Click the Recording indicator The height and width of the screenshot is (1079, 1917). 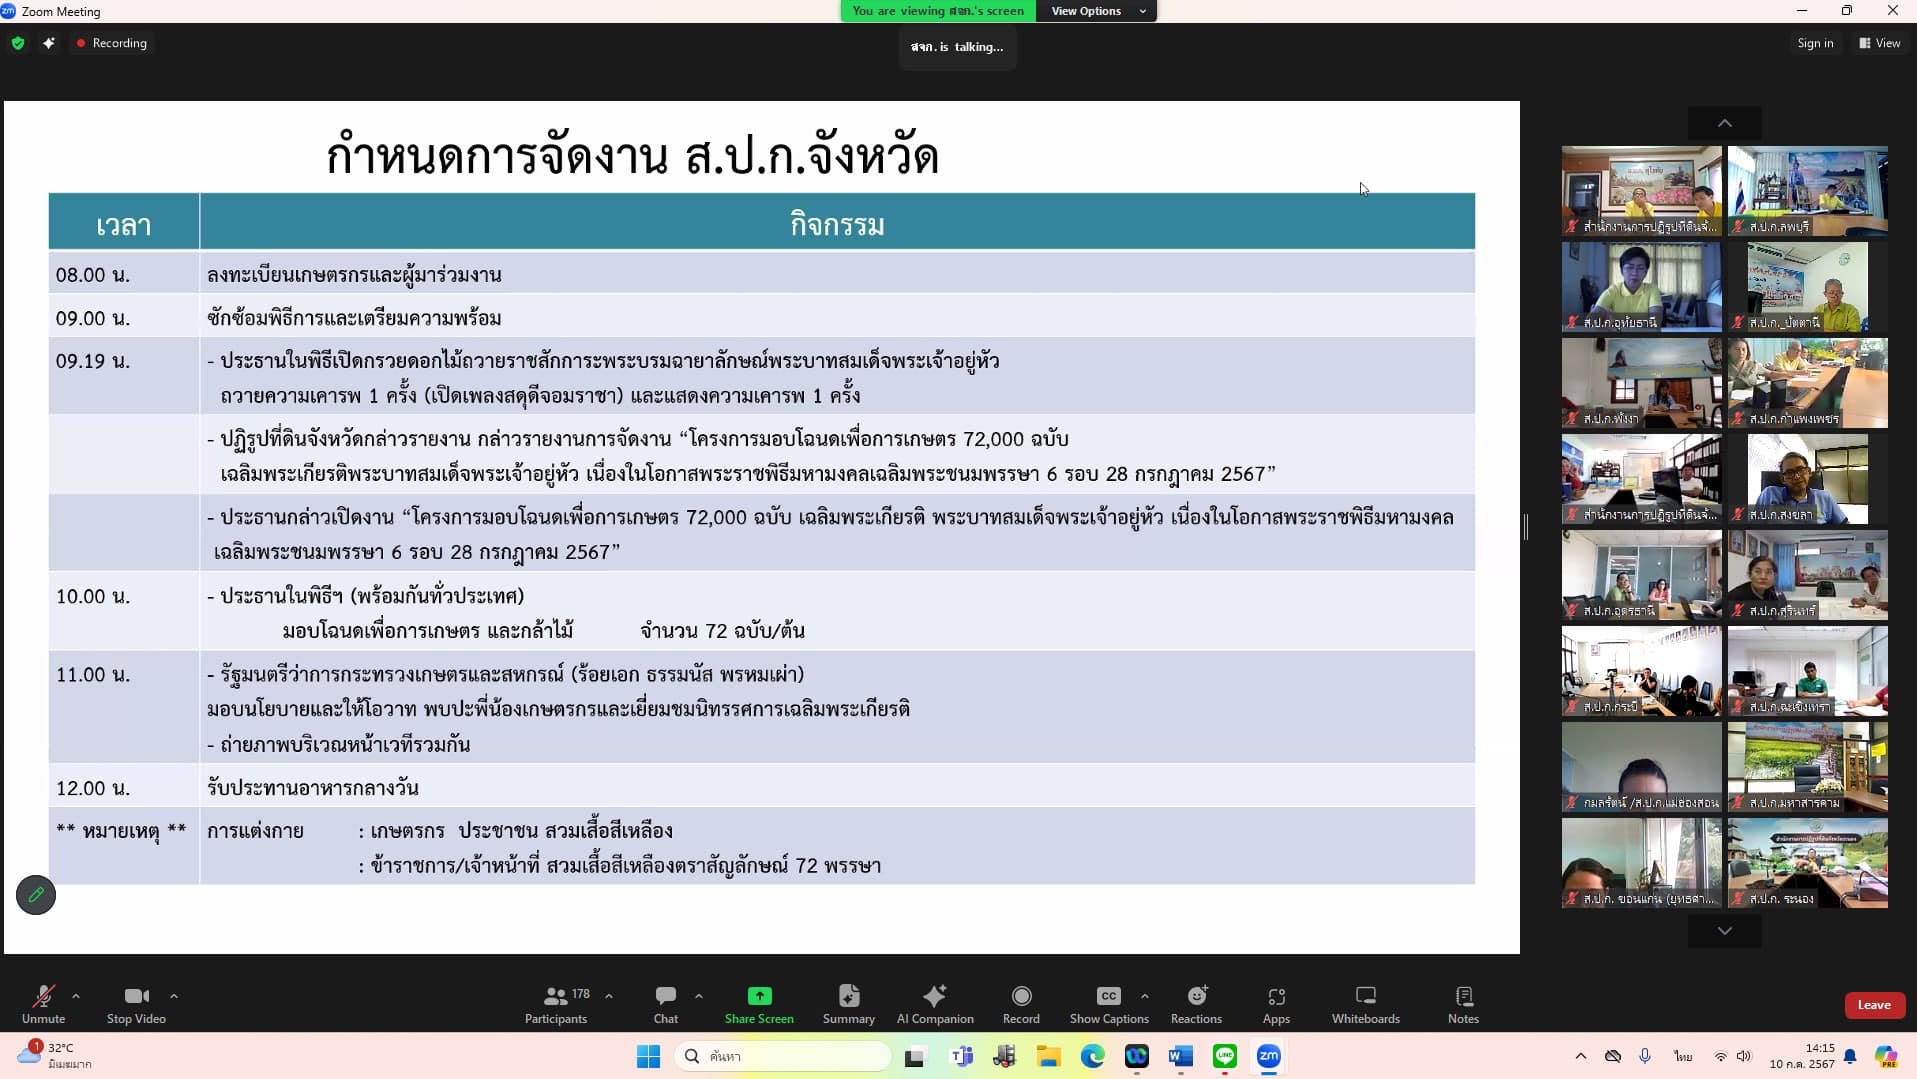tap(112, 43)
